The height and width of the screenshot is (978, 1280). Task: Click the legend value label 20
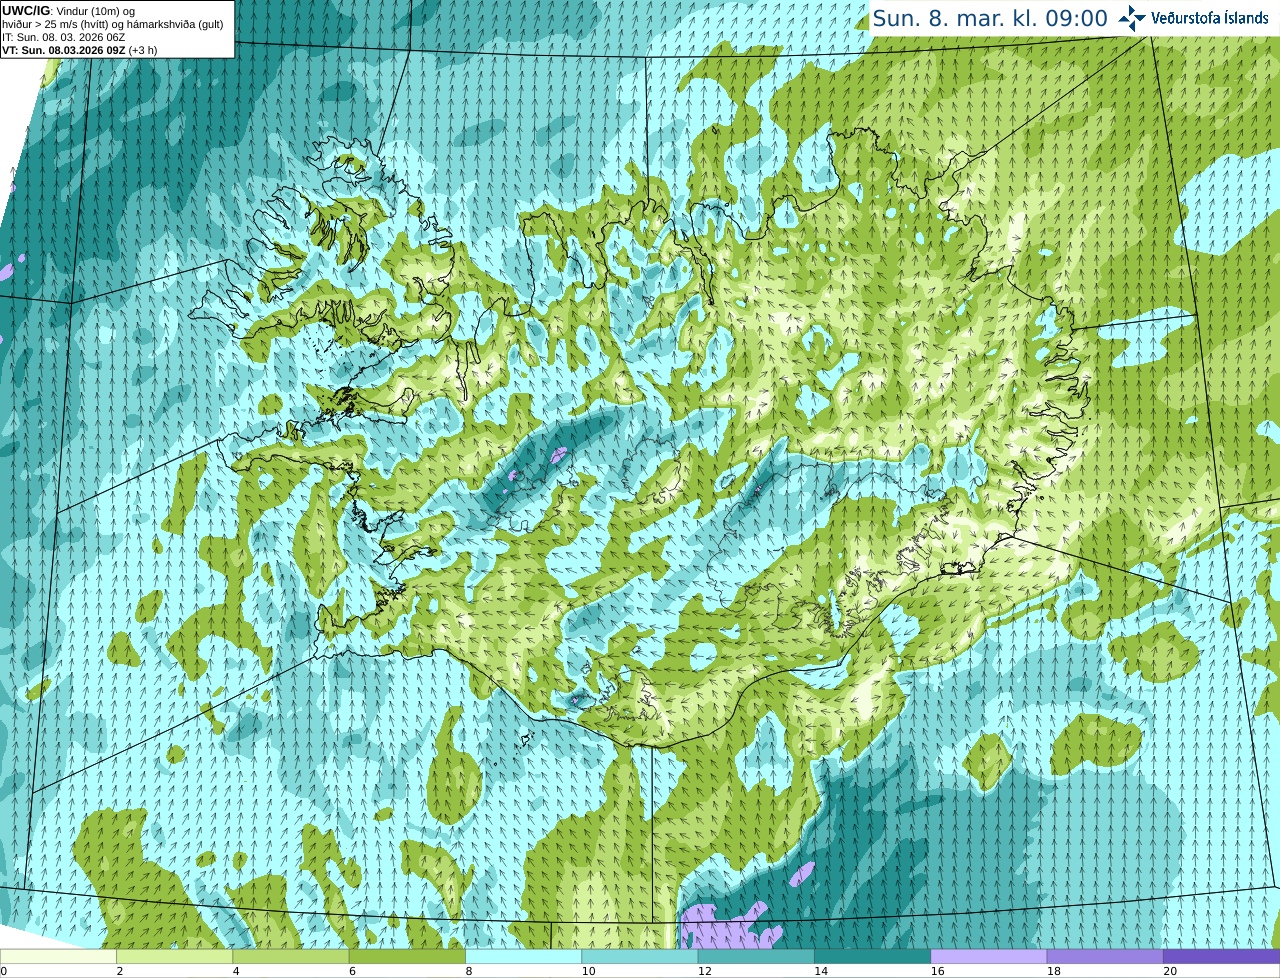pos(1170,971)
